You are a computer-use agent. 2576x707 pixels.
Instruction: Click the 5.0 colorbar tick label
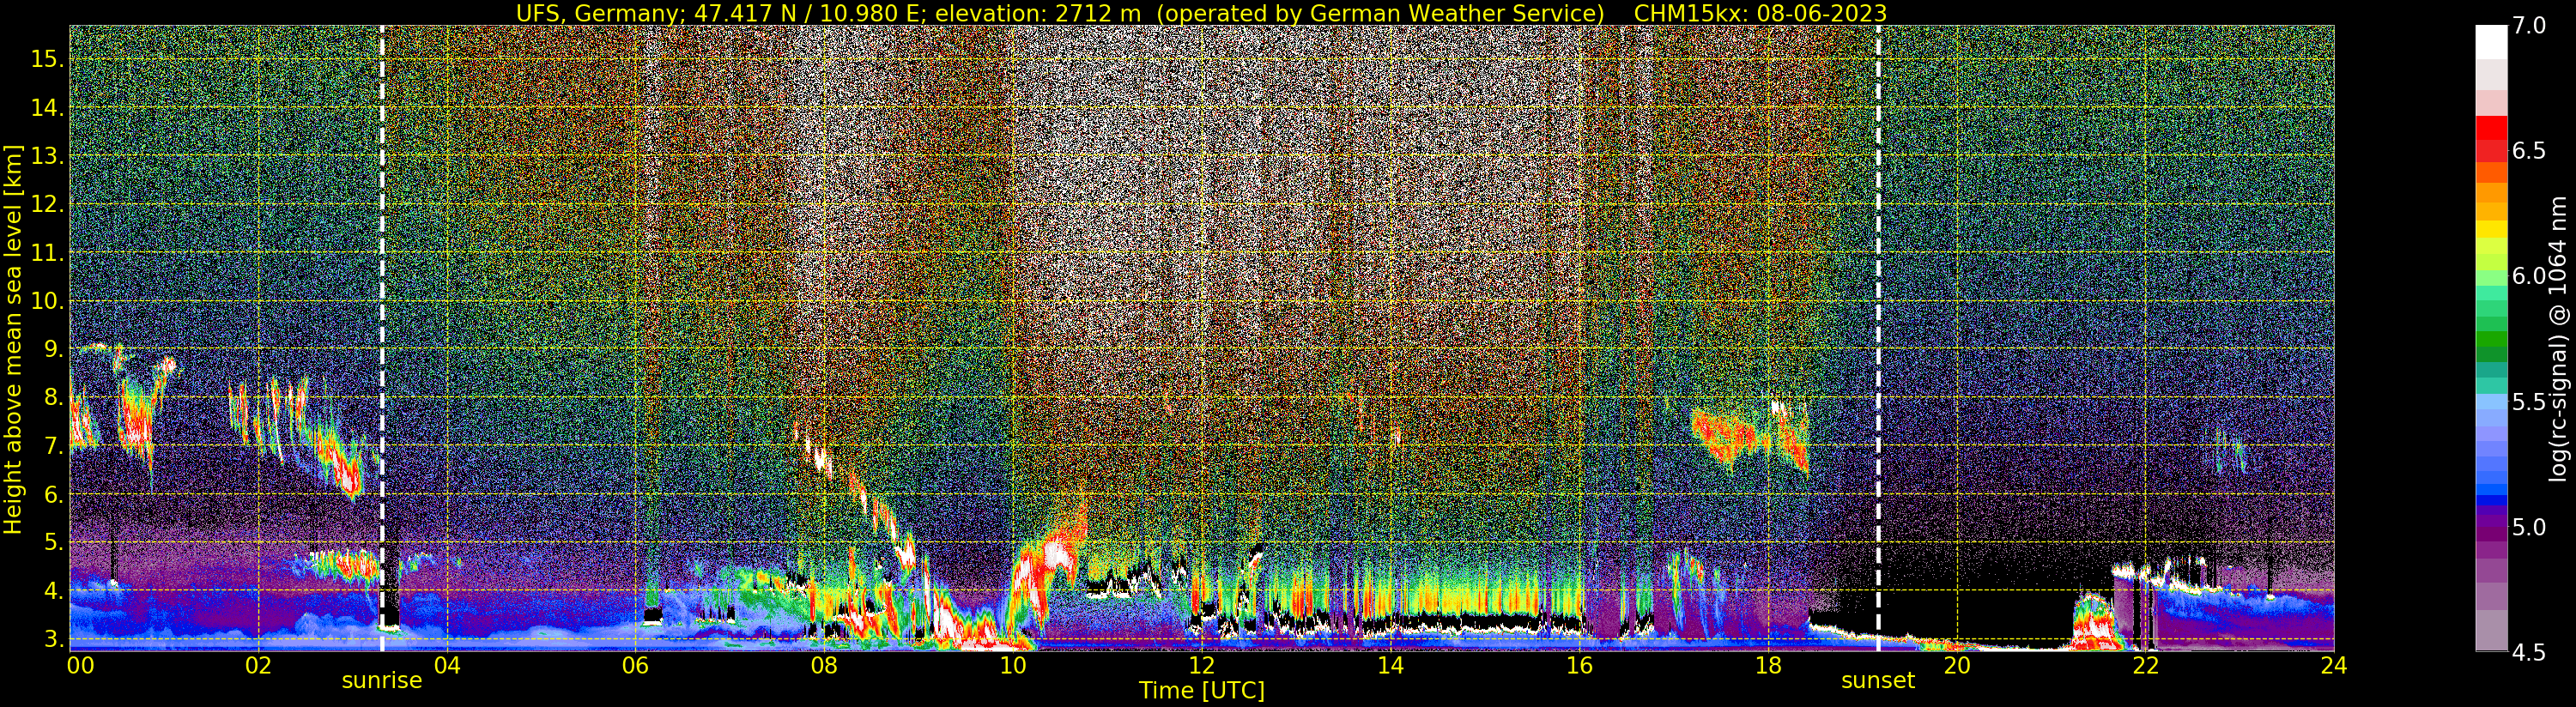pos(2529,527)
